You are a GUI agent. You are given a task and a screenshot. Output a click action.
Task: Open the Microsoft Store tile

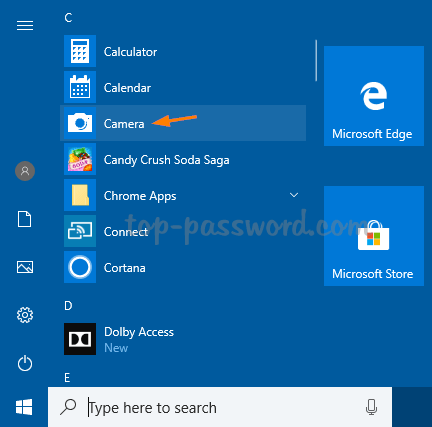pyautogui.click(x=374, y=236)
